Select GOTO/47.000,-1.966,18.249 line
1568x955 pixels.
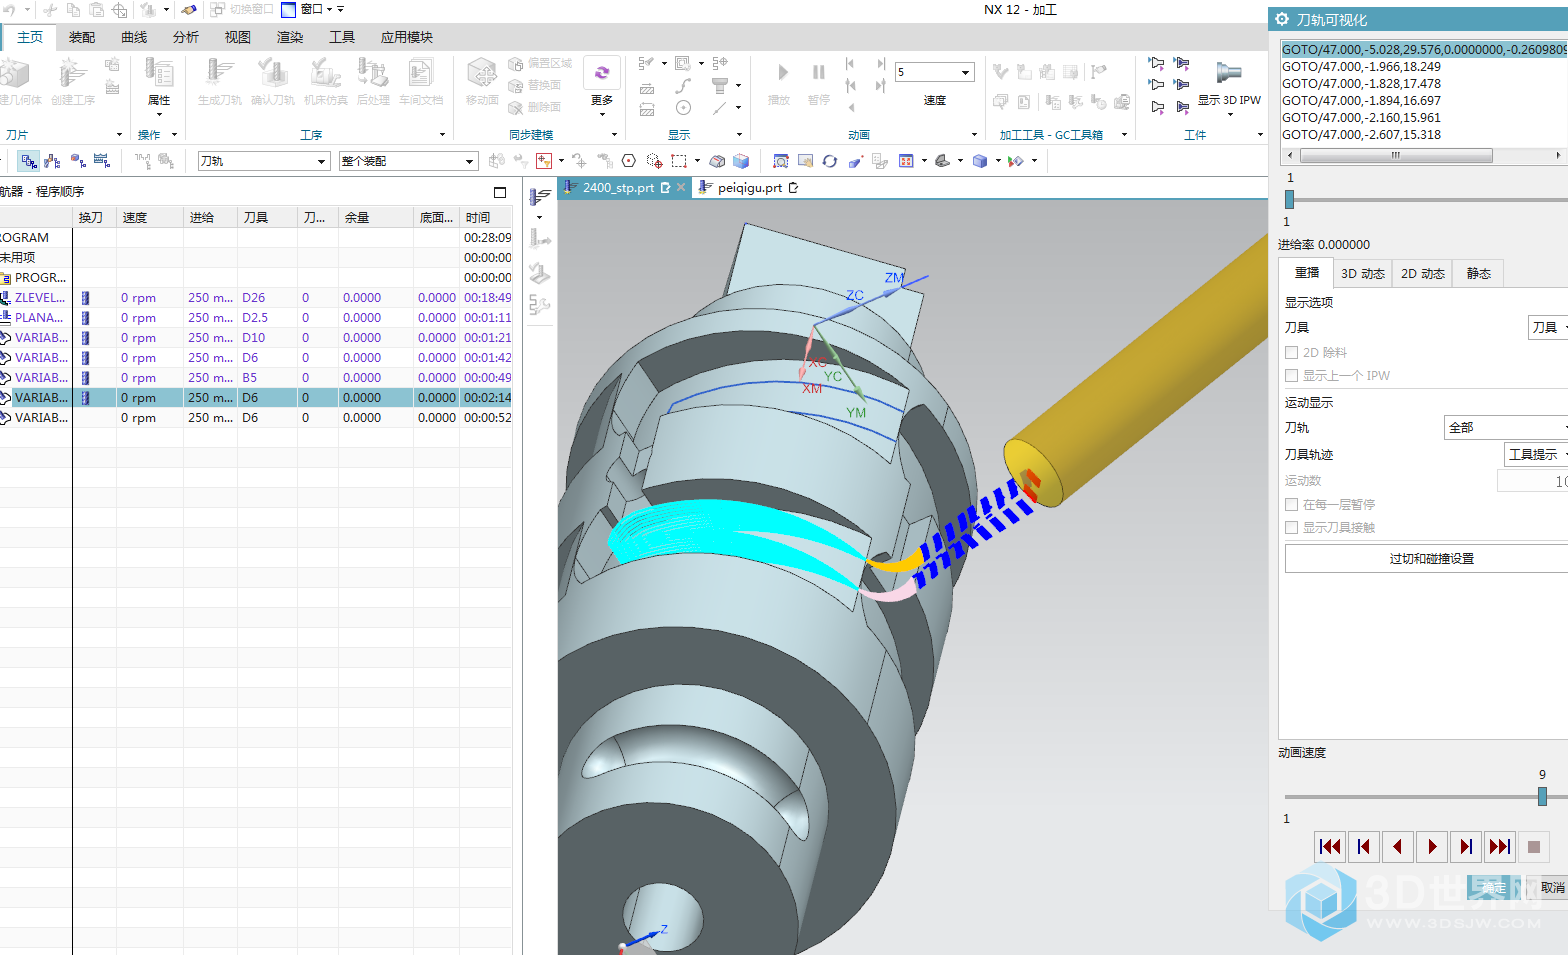pos(1361,67)
